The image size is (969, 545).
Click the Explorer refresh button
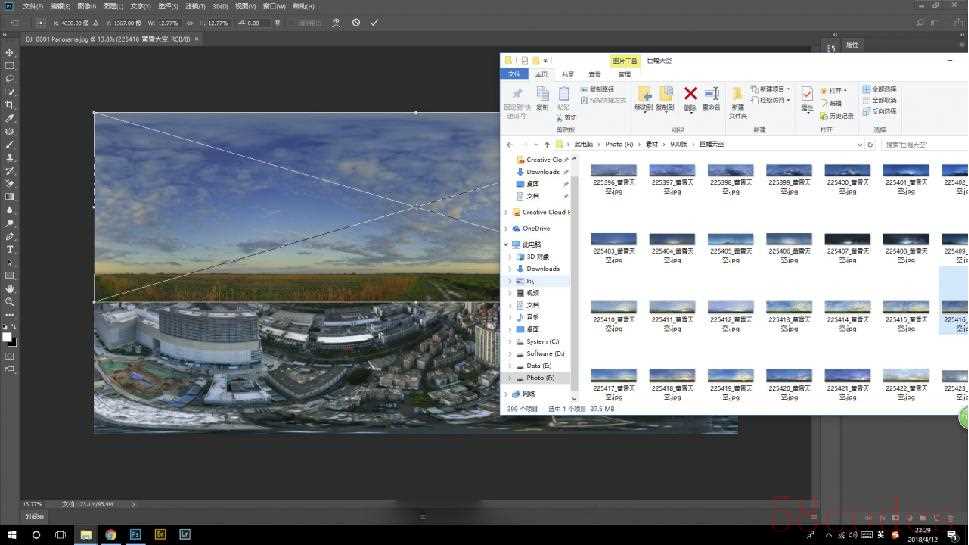tap(870, 145)
